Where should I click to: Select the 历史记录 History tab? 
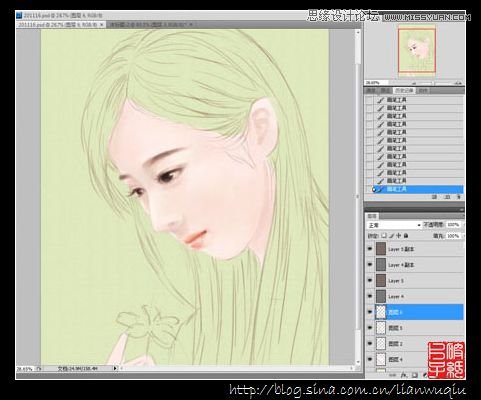coord(404,91)
